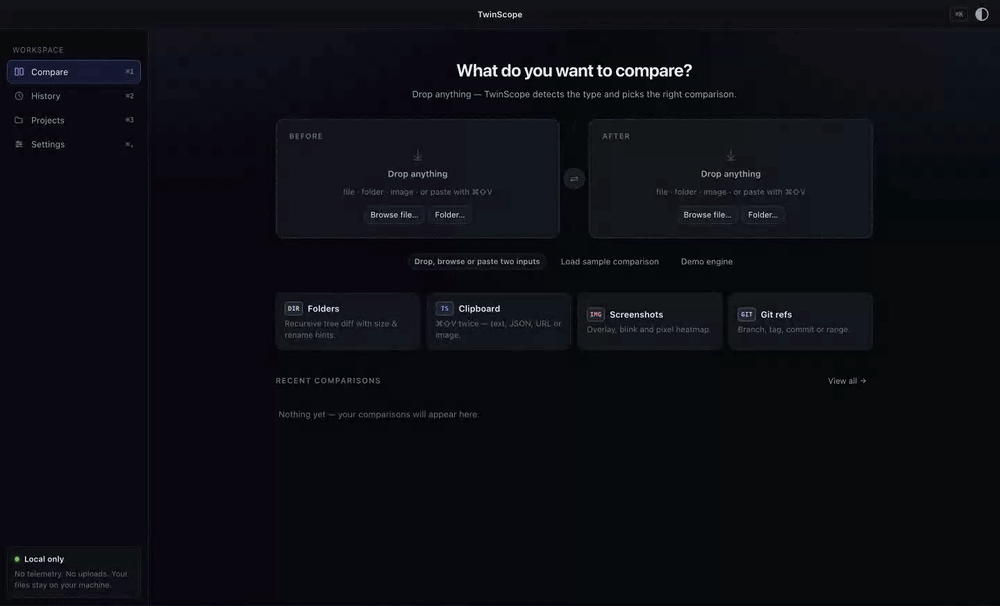
Task: Click the 'What do you want to compare?' heading
Action: coord(574,71)
